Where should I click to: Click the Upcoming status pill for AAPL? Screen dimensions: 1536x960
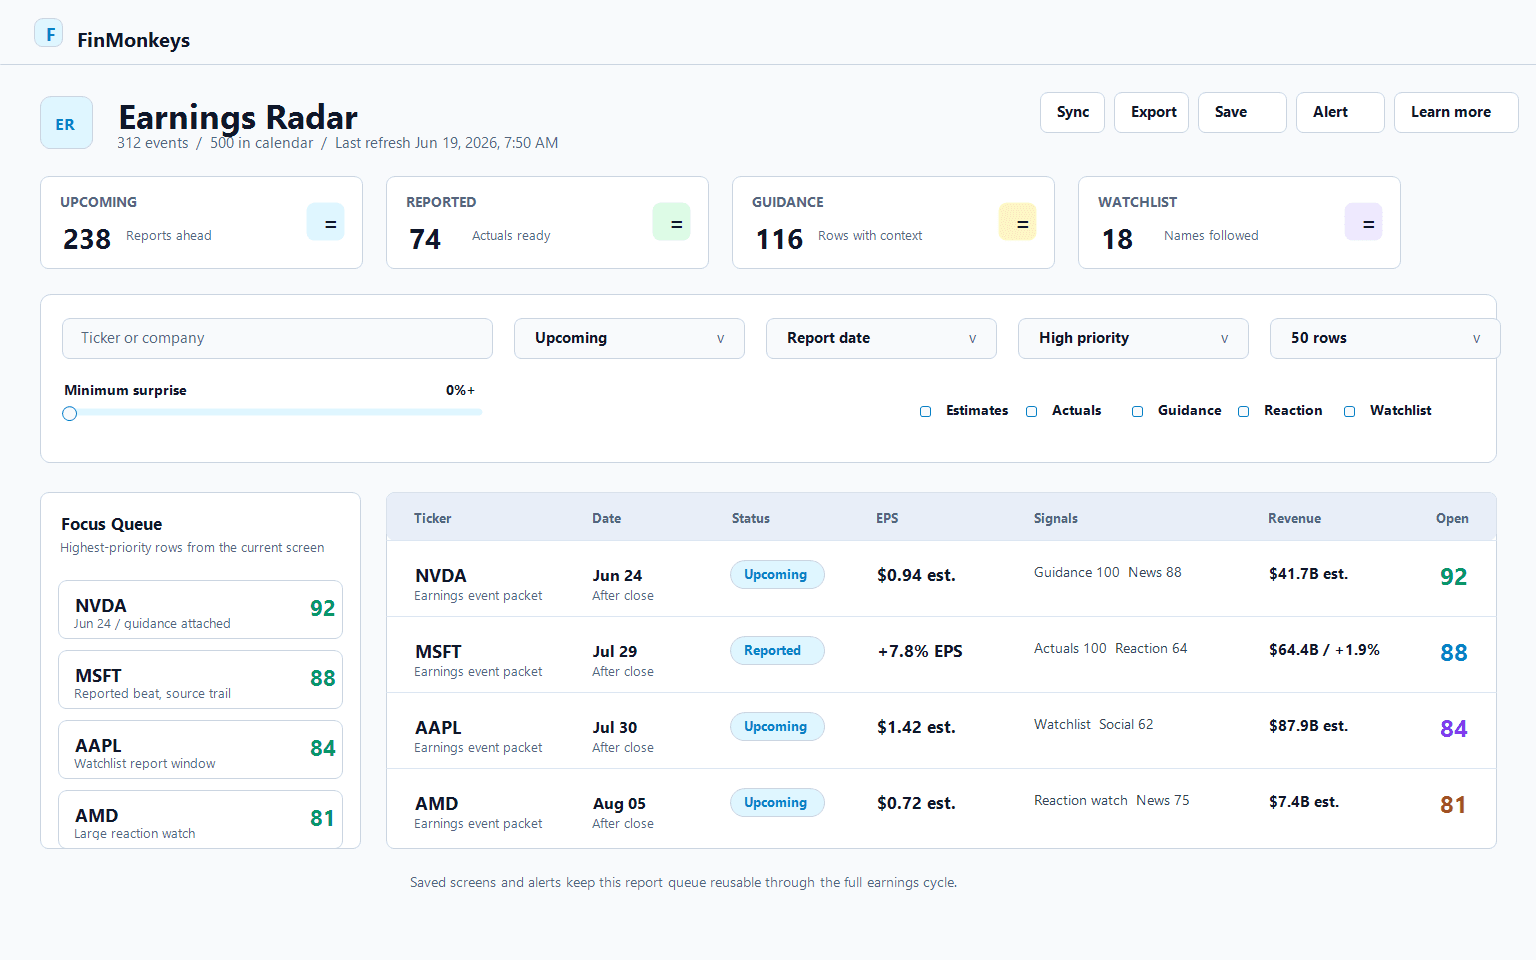(x=777, y=726)
